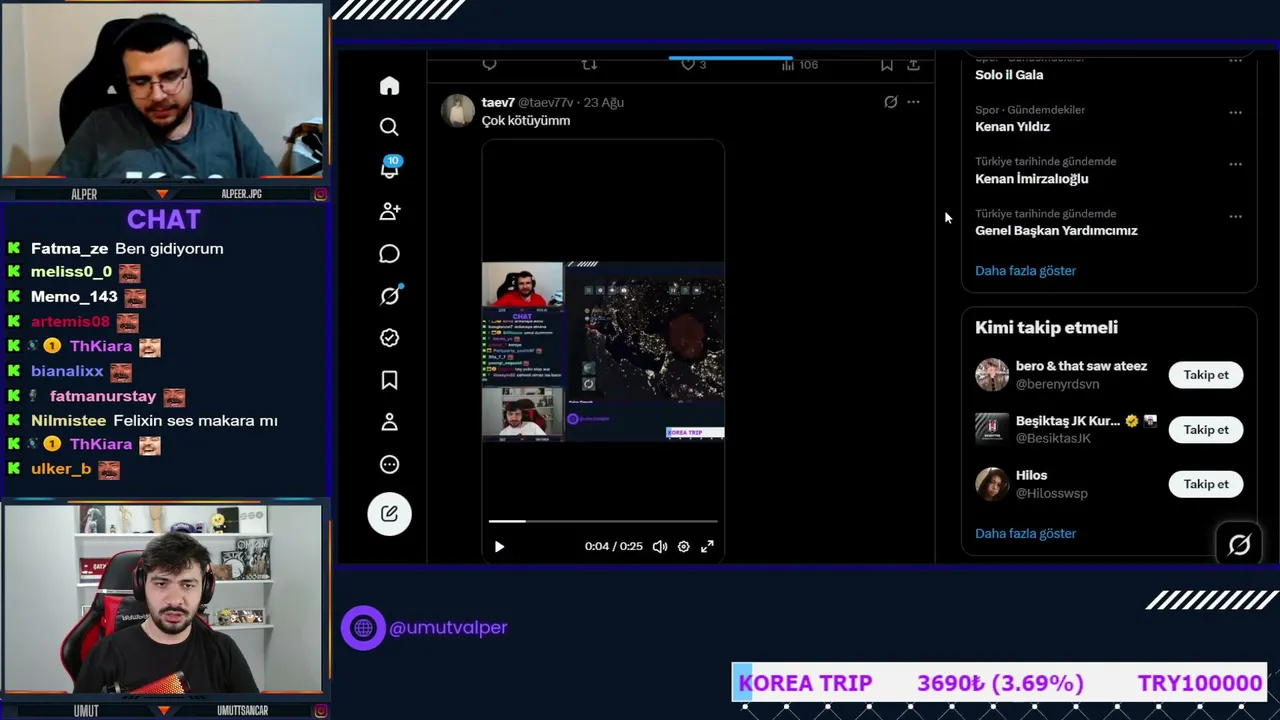
Task: Click the embedded video thumbnail
Action: coord(603,351)
